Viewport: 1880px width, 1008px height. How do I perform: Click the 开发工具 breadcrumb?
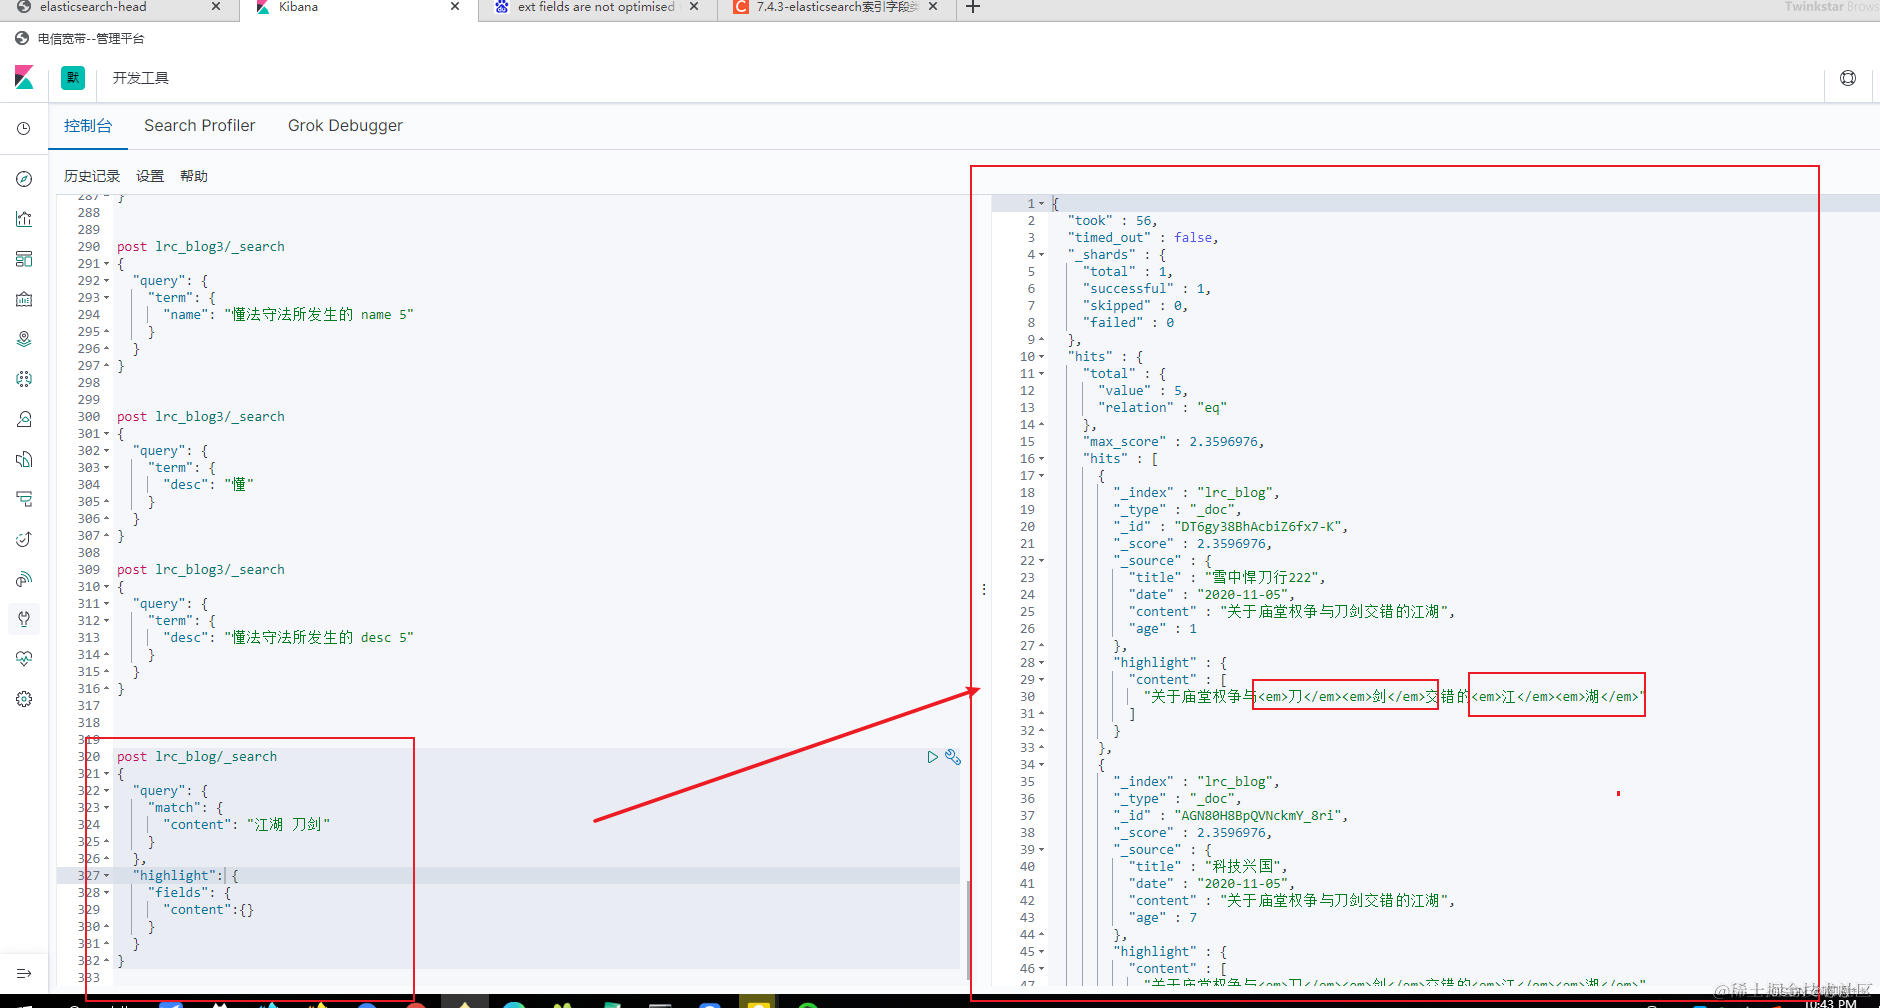[x=141, y=78]
